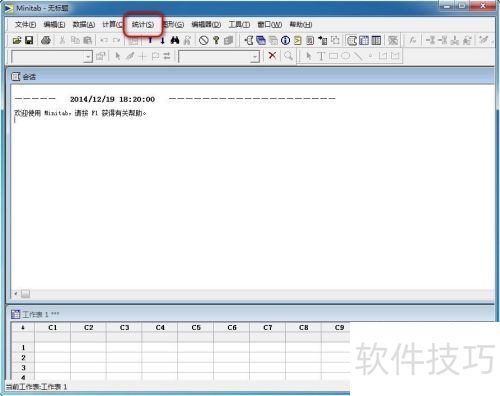Screen dimensions: 500x396
Task: Select the Ellipse drawing tool
Action: (x=346, y=56)
